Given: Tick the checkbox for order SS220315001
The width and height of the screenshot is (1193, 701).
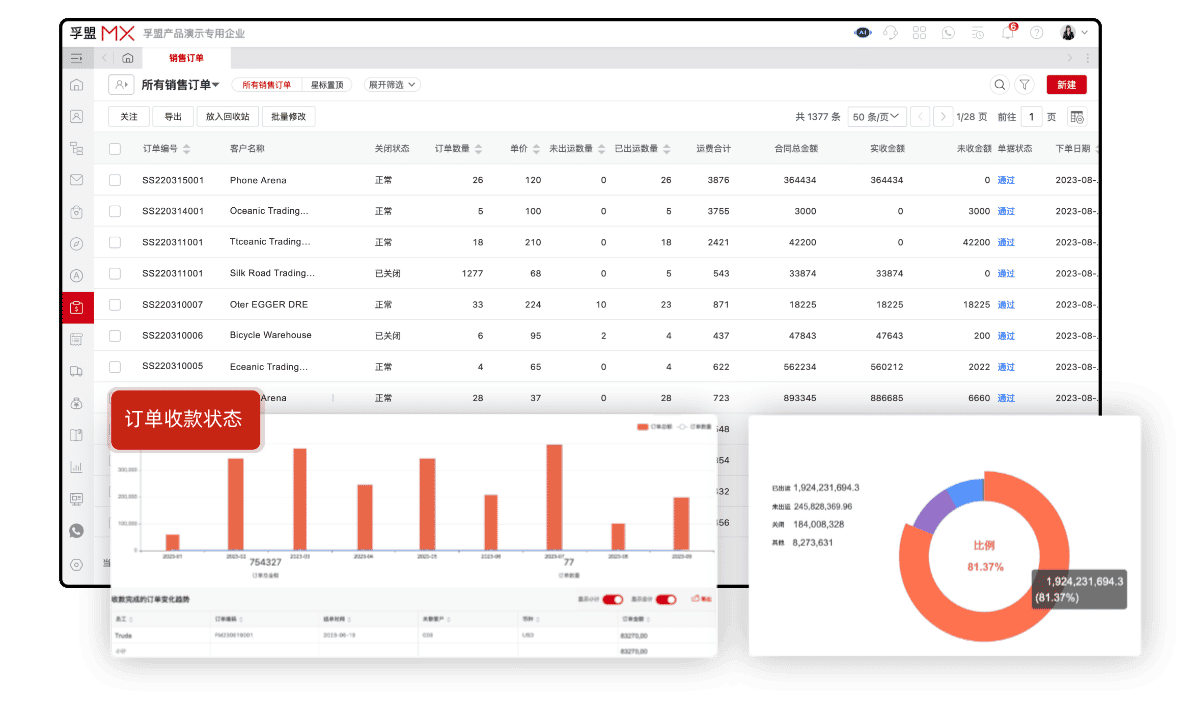Looking at the screenshot, I should click(115, 180).
